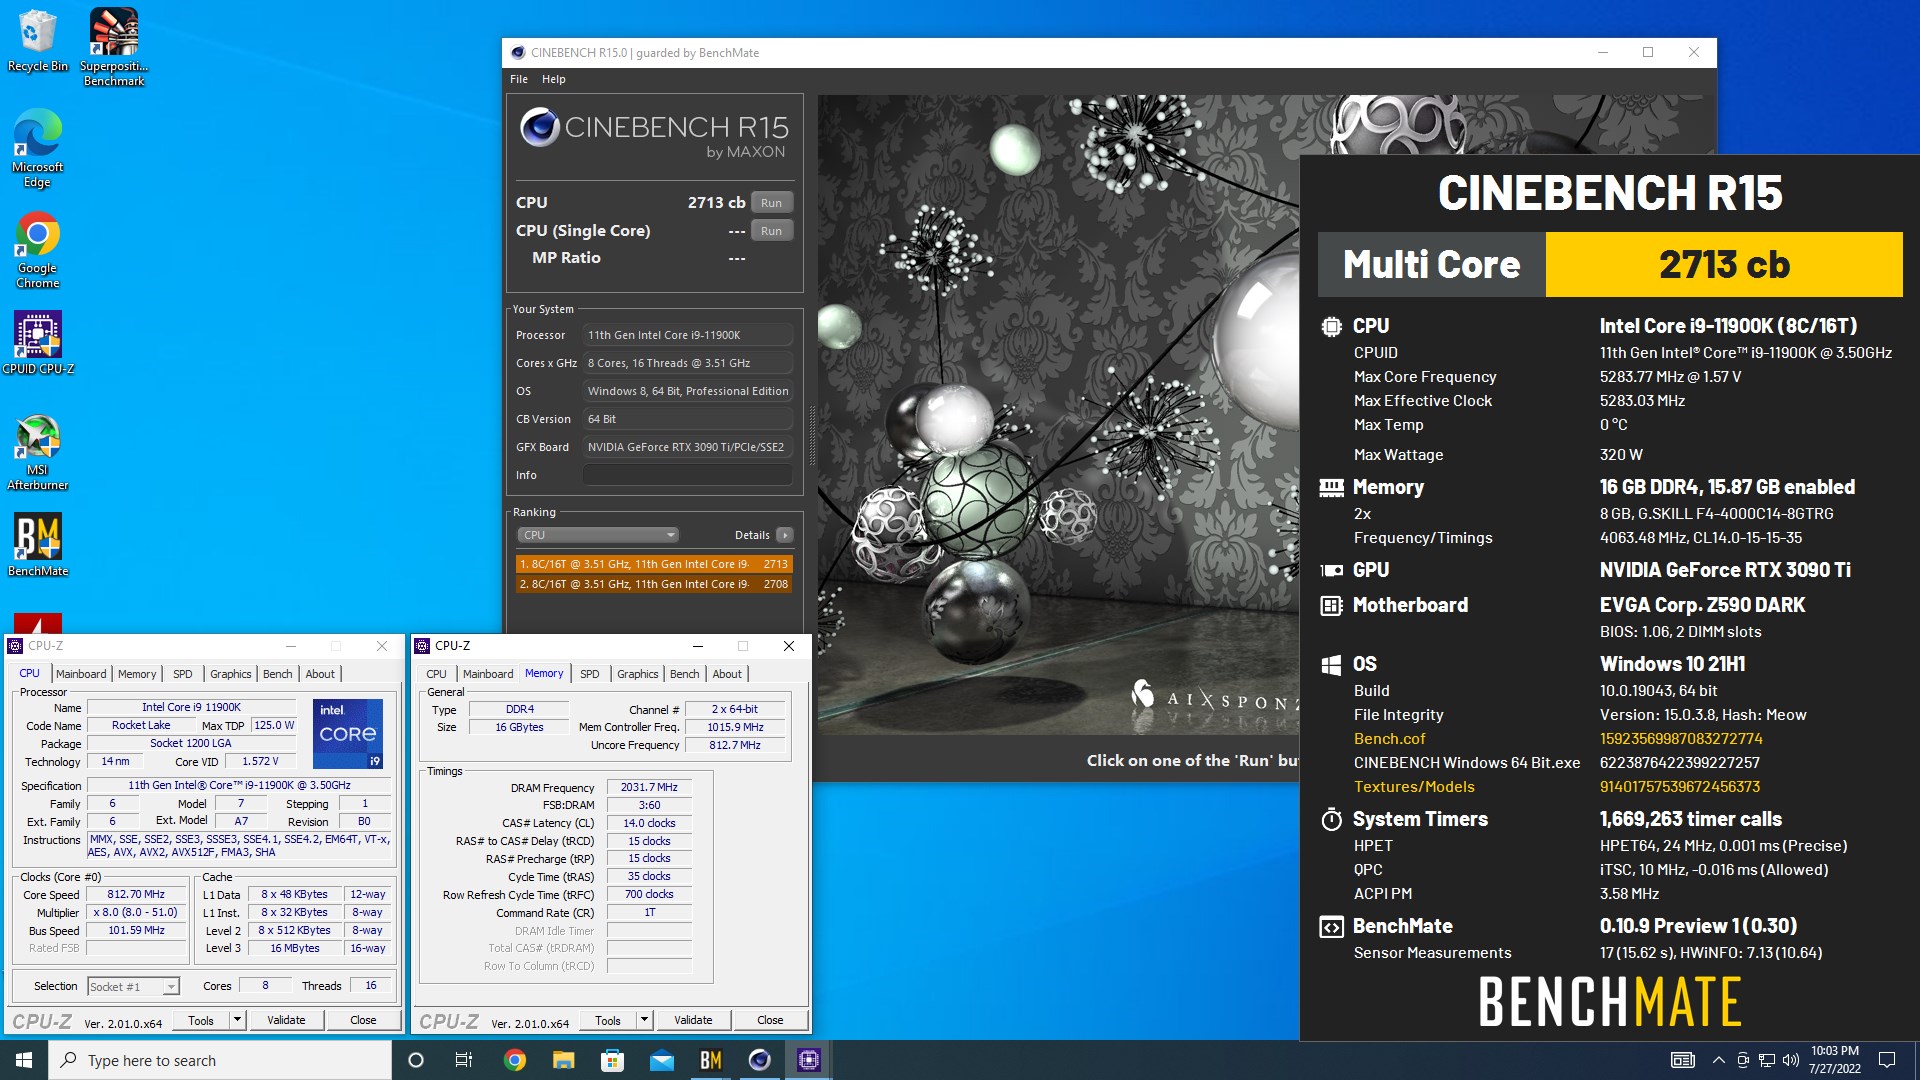The image size is (1920, 1080).
Task: Open the touch keyboard tray icon
Action: 1683,1060
